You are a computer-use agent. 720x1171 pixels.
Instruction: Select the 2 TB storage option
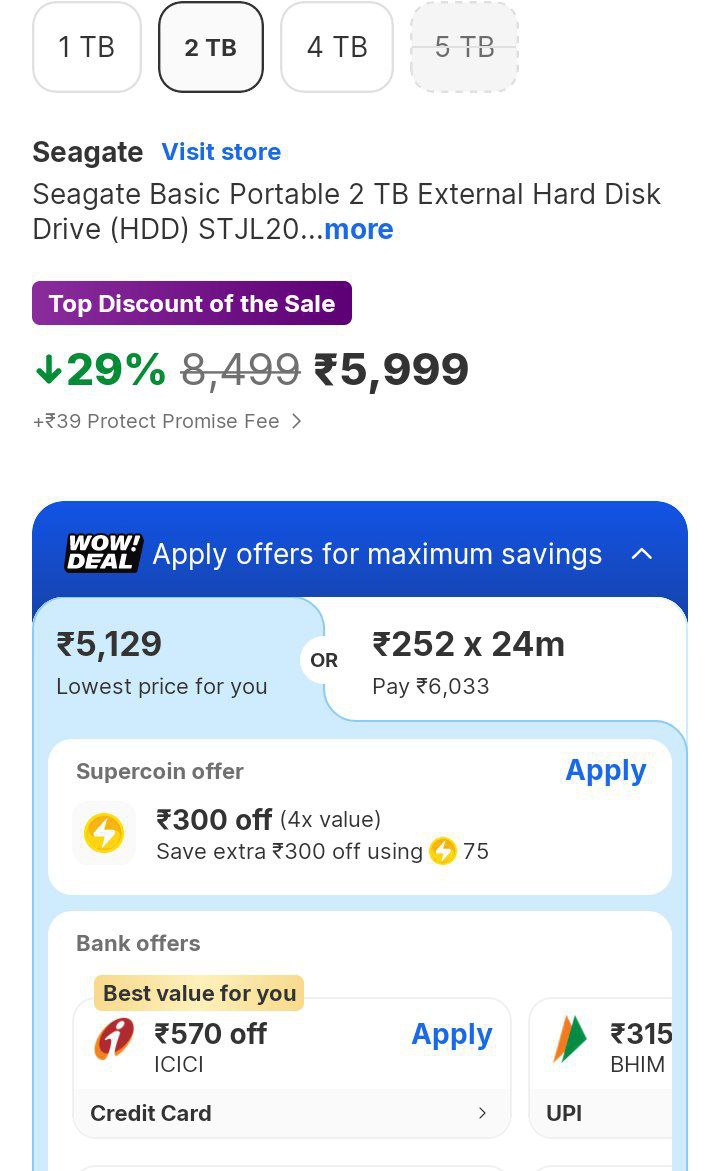point(210,47)
